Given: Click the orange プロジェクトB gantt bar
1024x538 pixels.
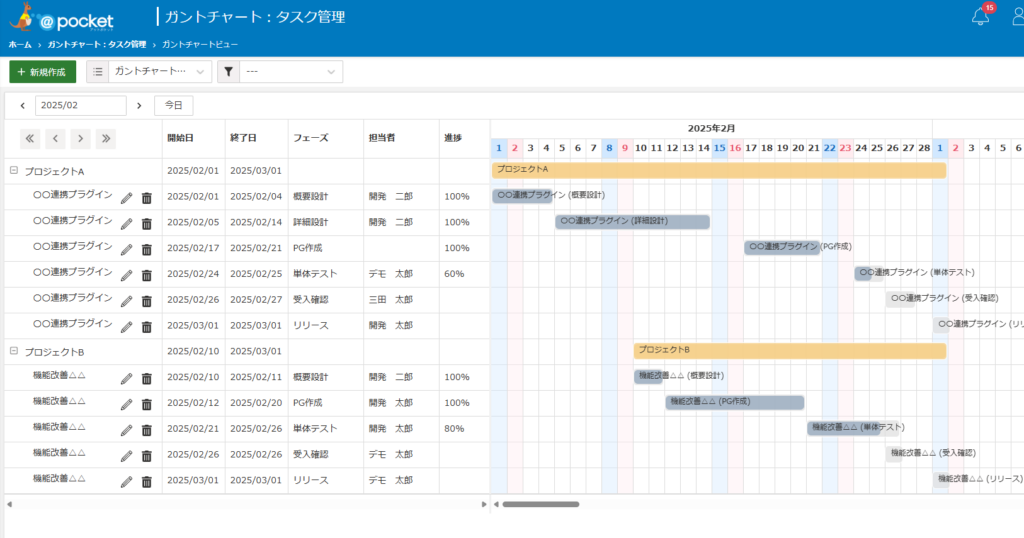Looking at the screenshot, I should pyautogui.click(x=789, y=350).
